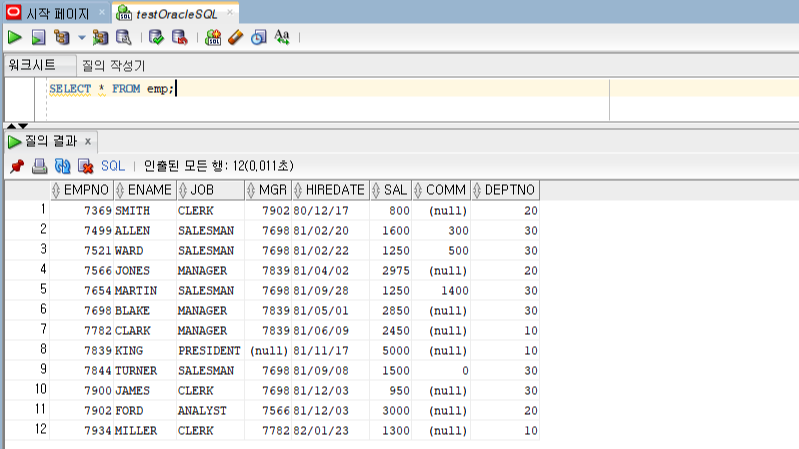Screen dimensions: 799x449
Task: Sort by the JOB column header
Action: click(x=210, y=190)
